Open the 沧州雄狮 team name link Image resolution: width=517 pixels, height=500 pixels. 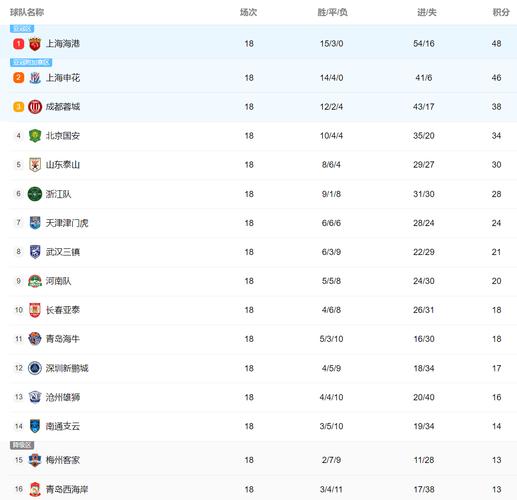(x=63, y=397)
